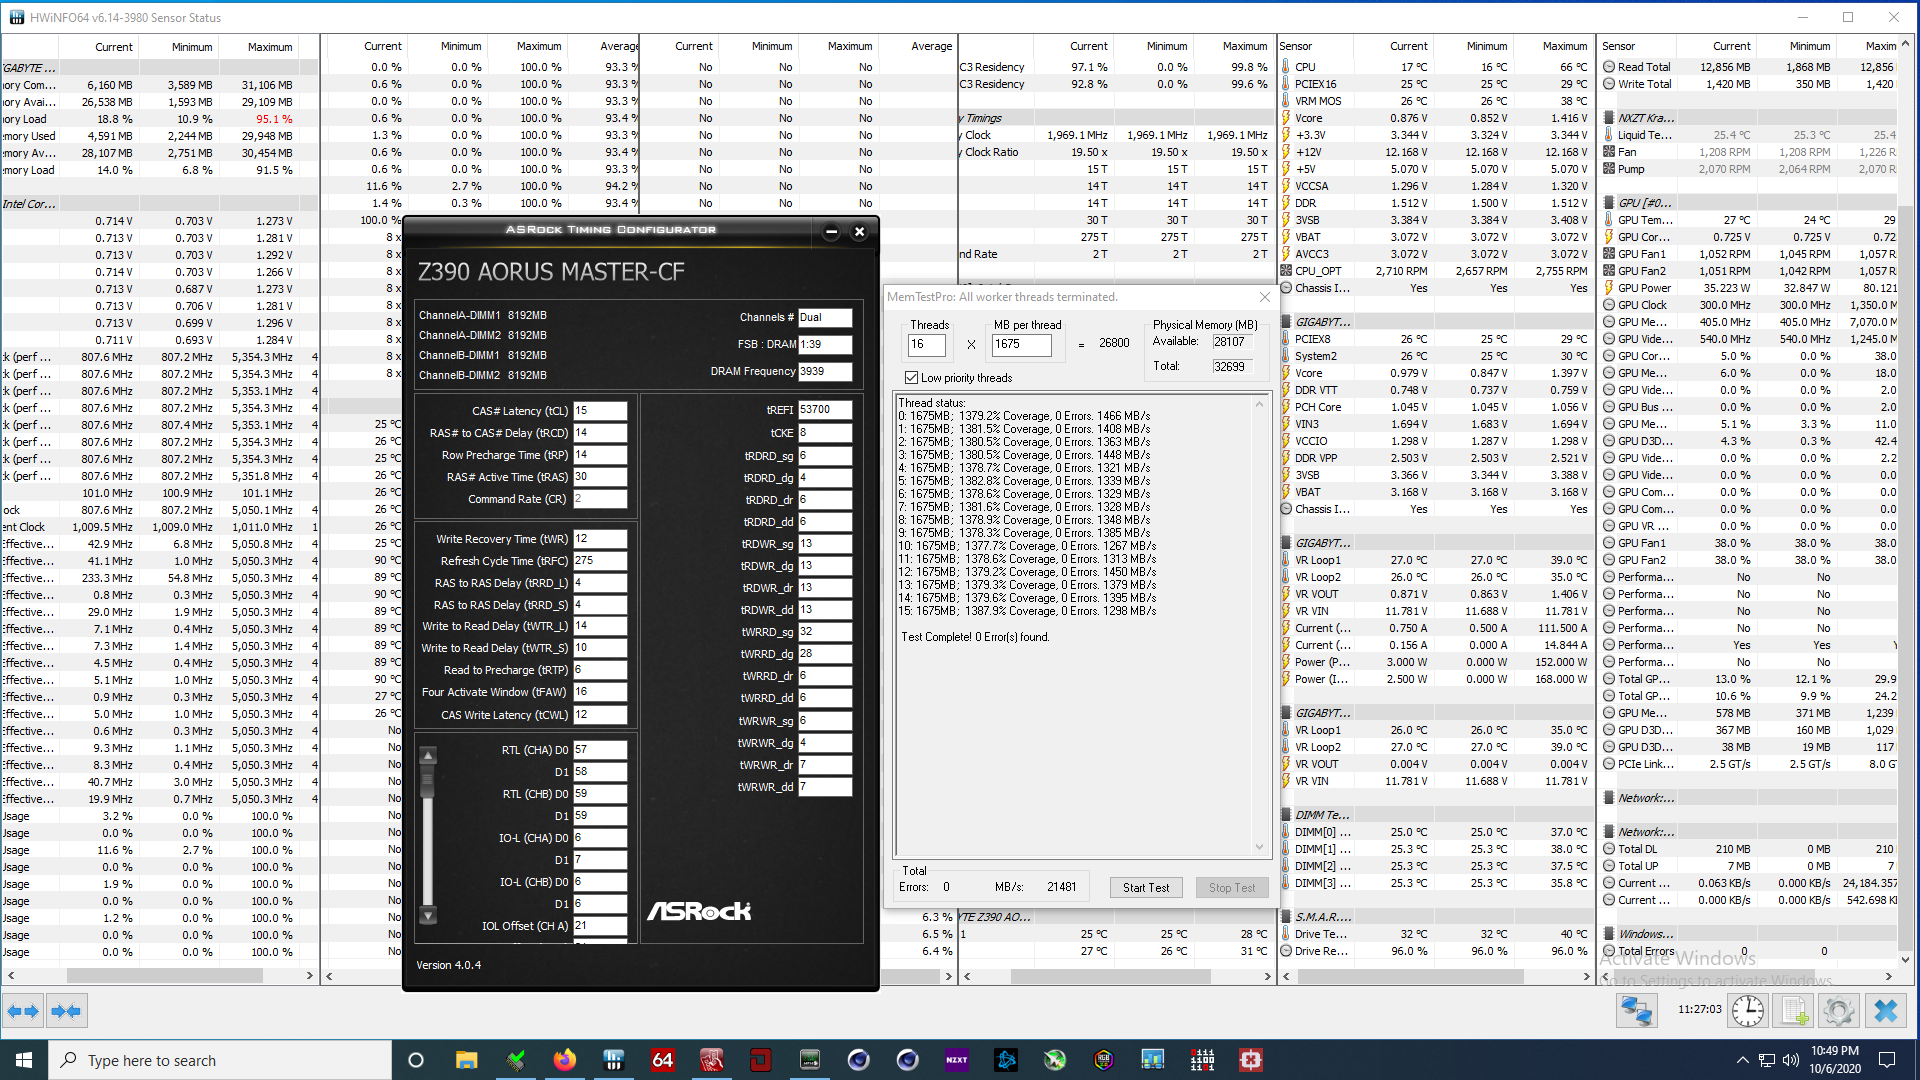Click the thread status scrollbar up arrow

tap(1260, 404)
